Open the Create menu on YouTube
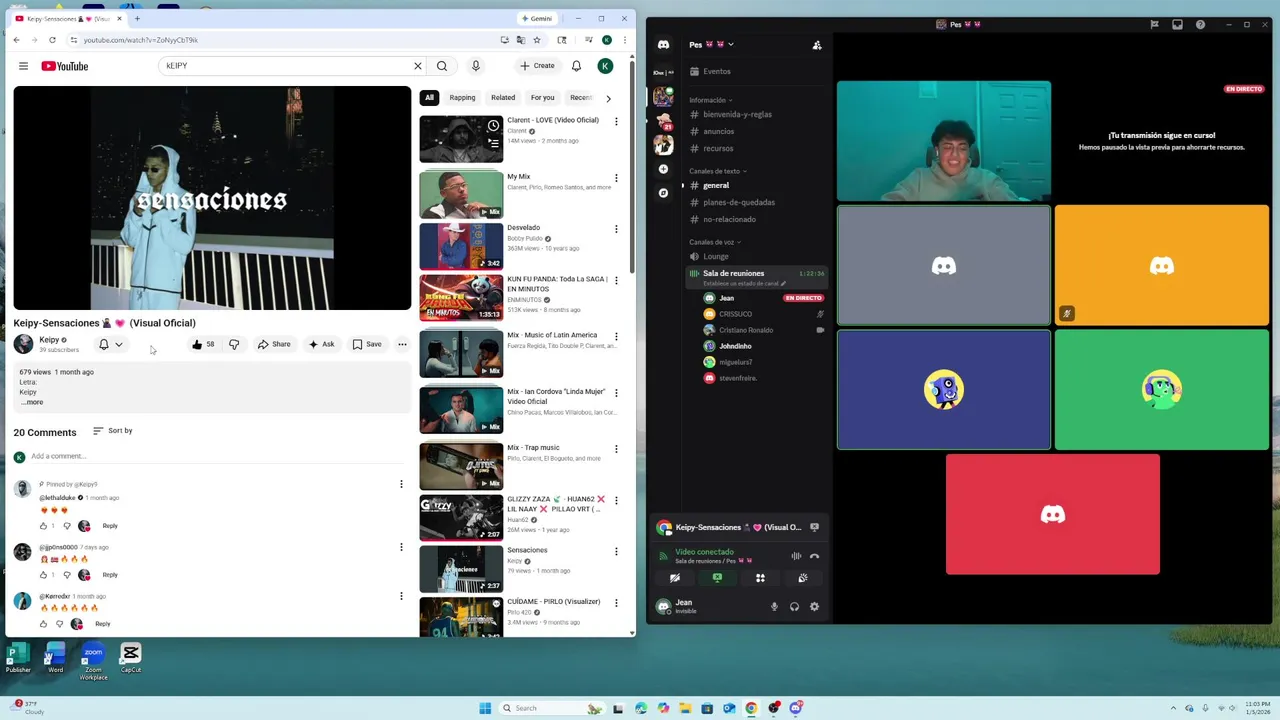This screenshot has width=1280, height=720. coord(537,66)
